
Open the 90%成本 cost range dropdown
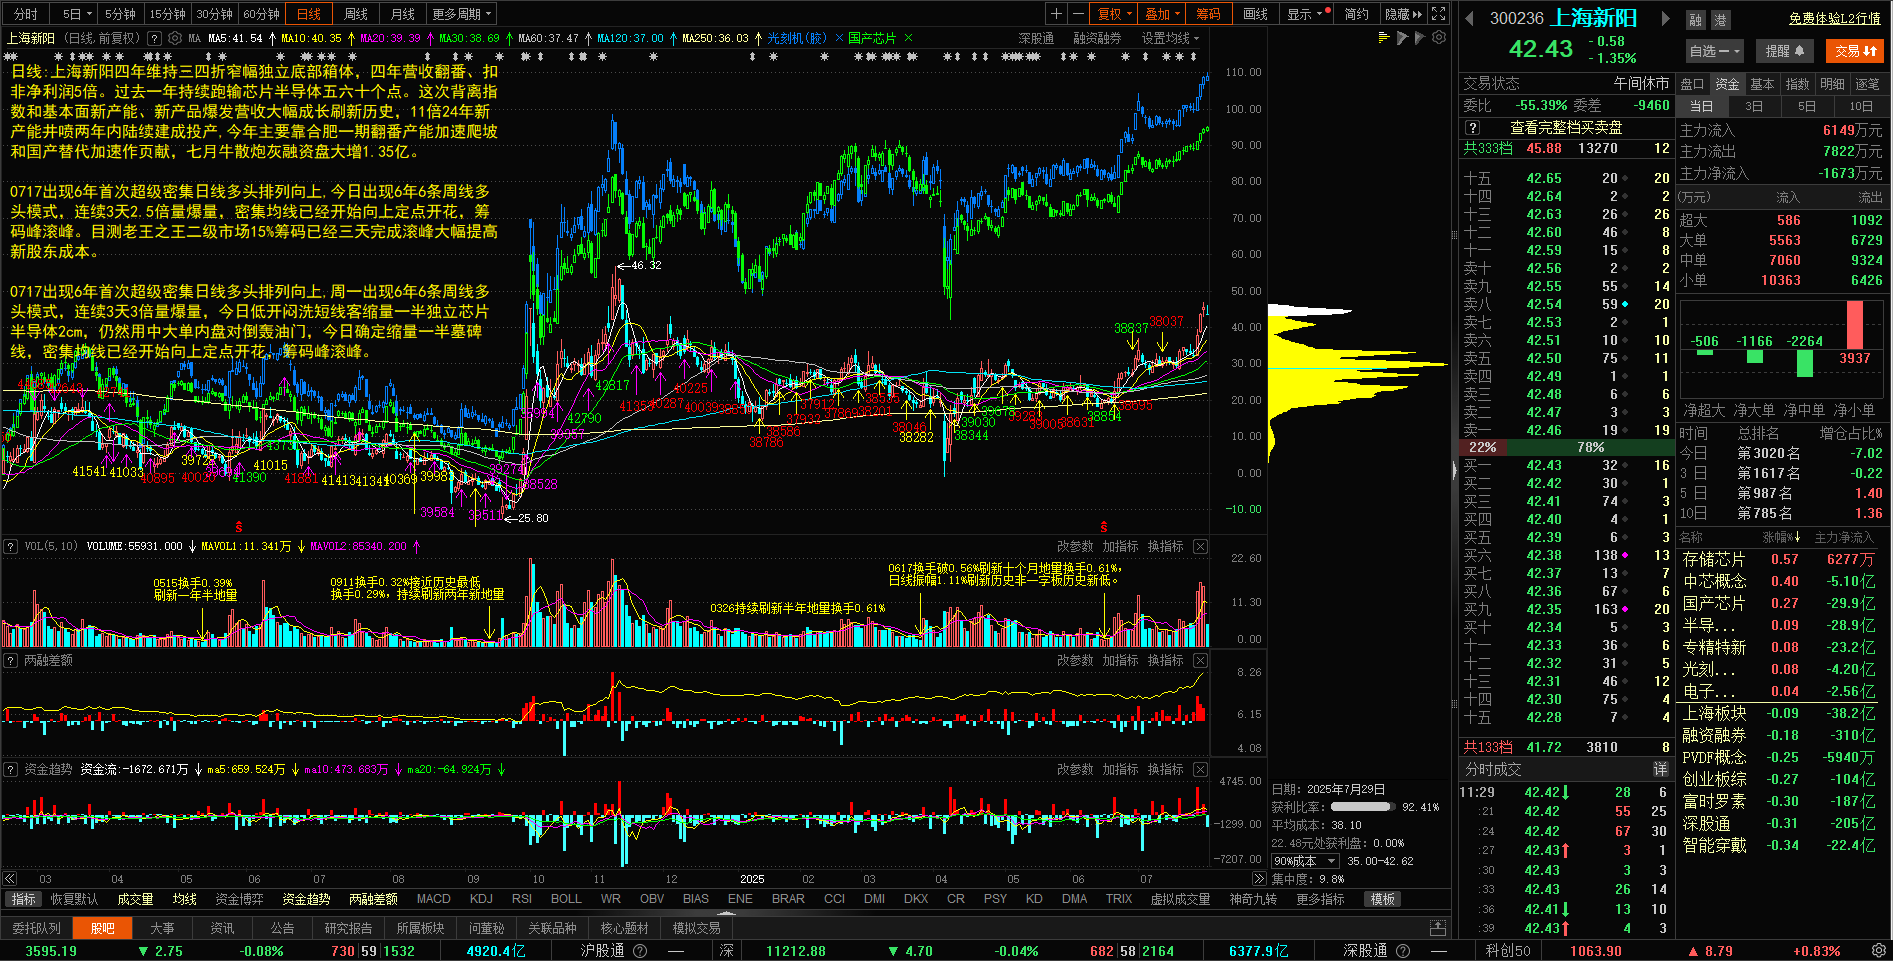1305,861
